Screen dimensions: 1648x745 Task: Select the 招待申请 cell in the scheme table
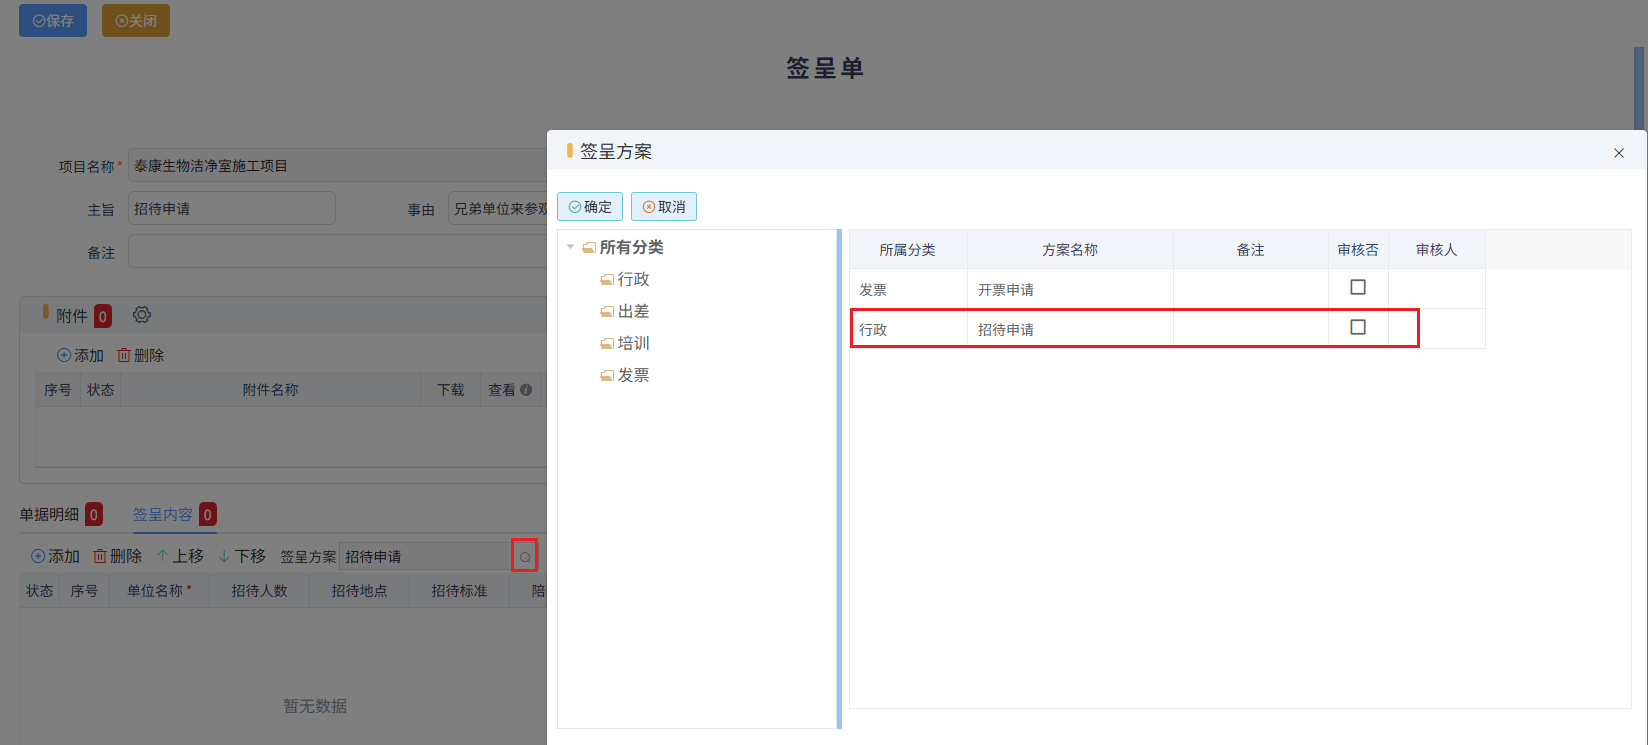(x=1070, y=329)
